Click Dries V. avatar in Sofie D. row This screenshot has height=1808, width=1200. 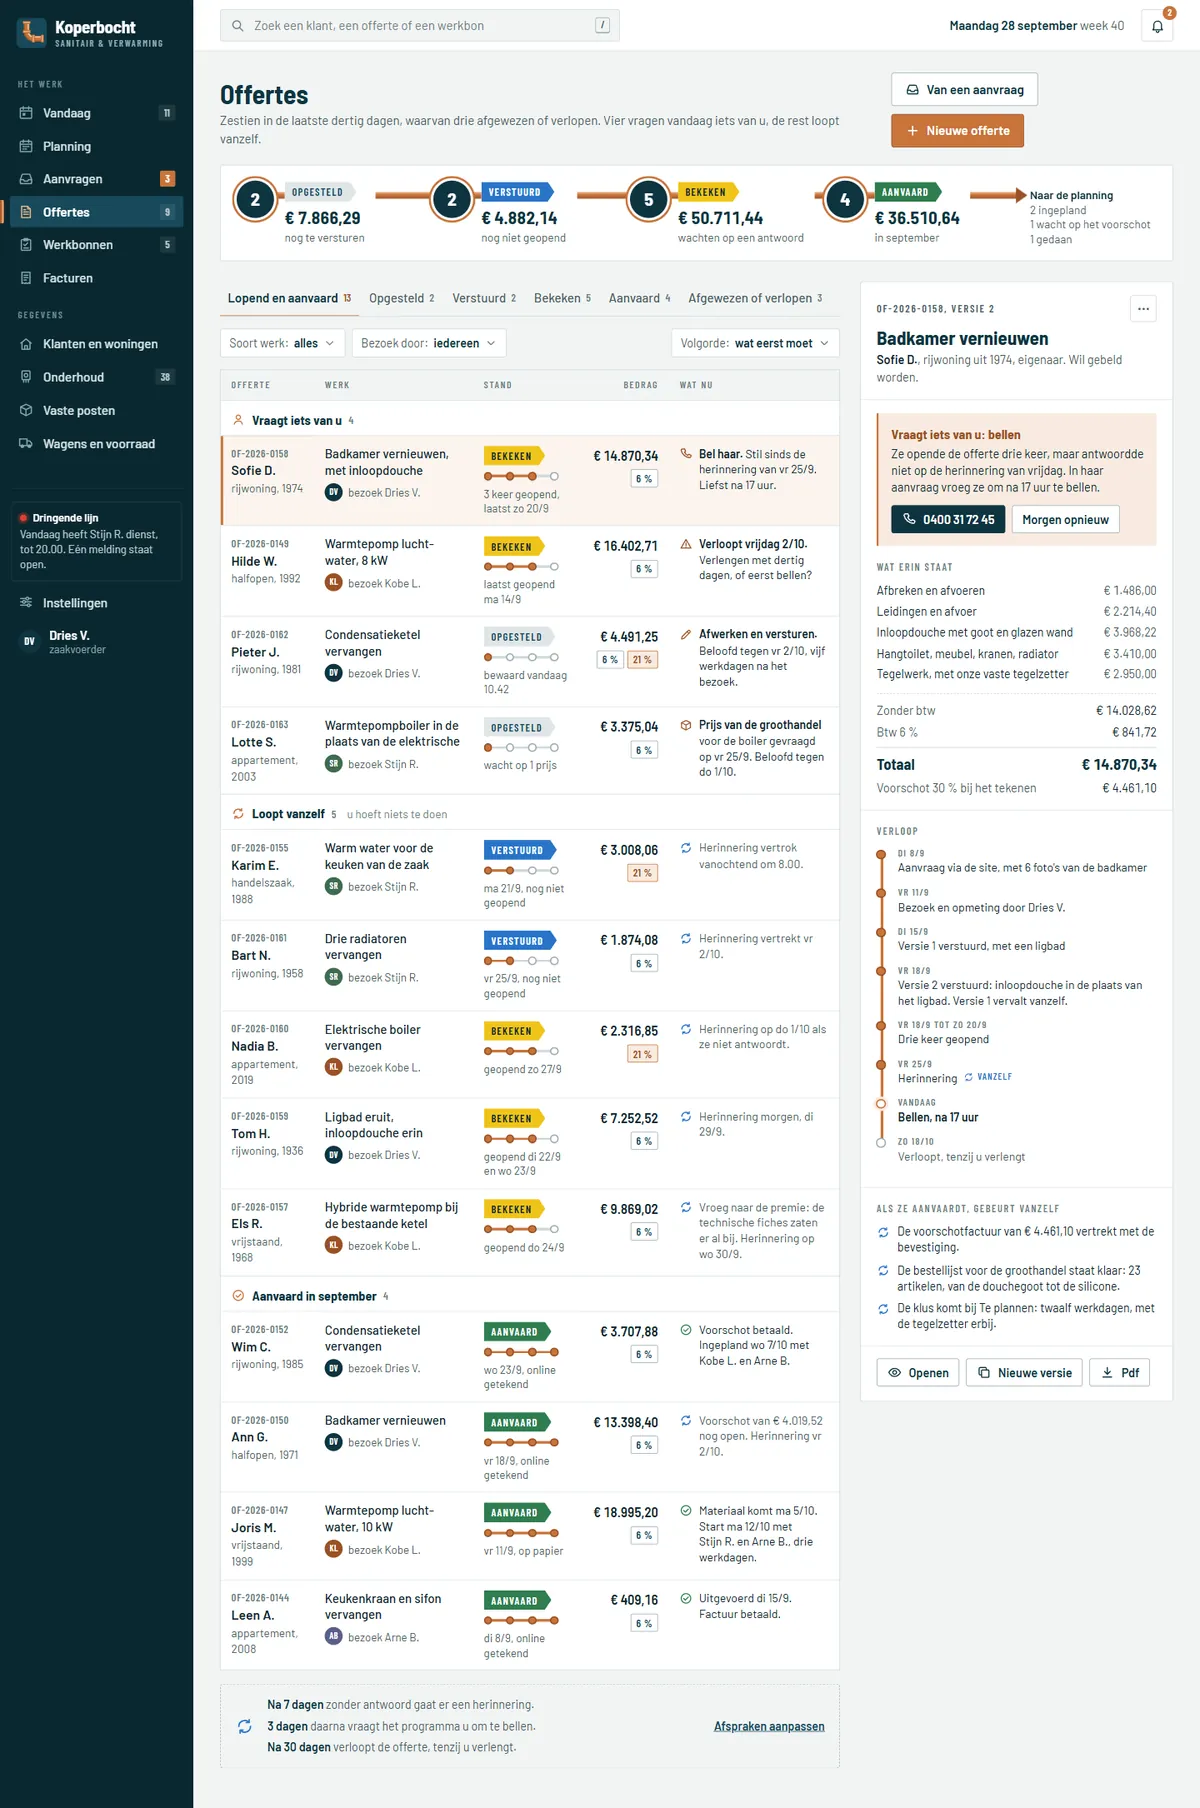pyautogui.click(x=334, y=492)
